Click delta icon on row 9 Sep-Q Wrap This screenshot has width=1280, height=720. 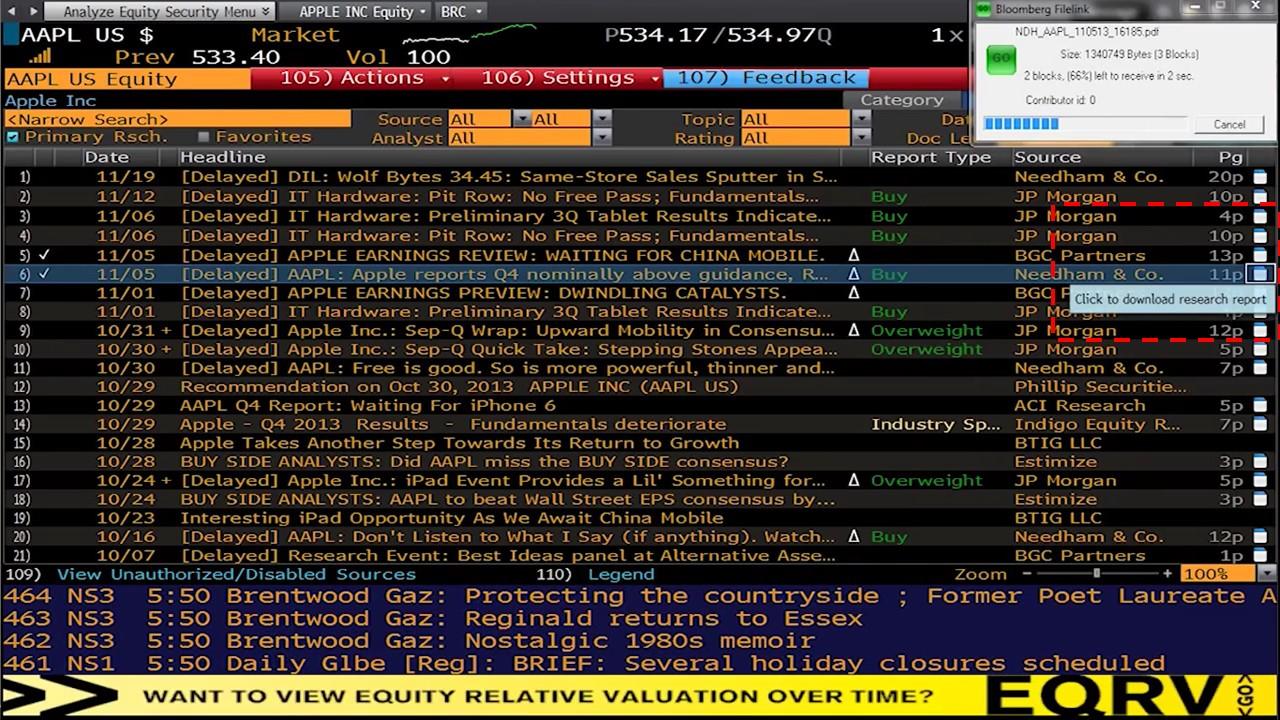point(854,330)
